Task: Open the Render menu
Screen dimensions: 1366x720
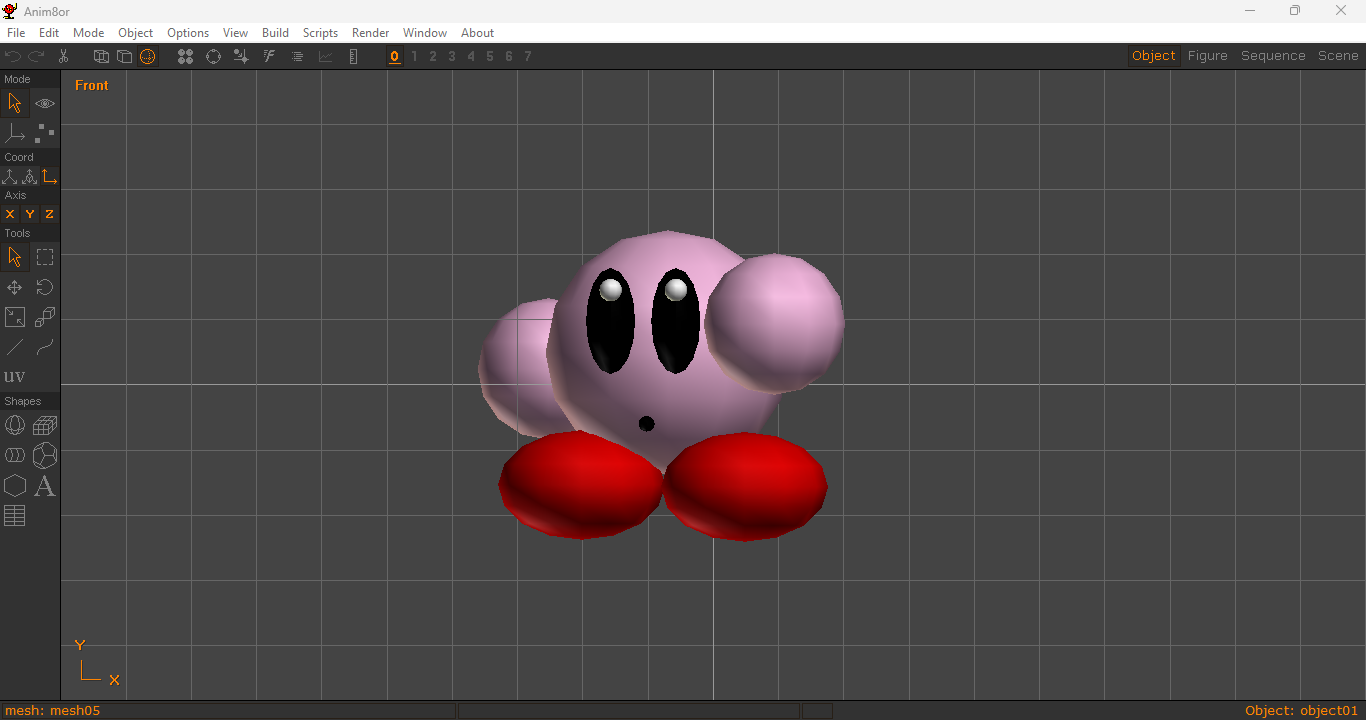Action: (x=370, y=33)
